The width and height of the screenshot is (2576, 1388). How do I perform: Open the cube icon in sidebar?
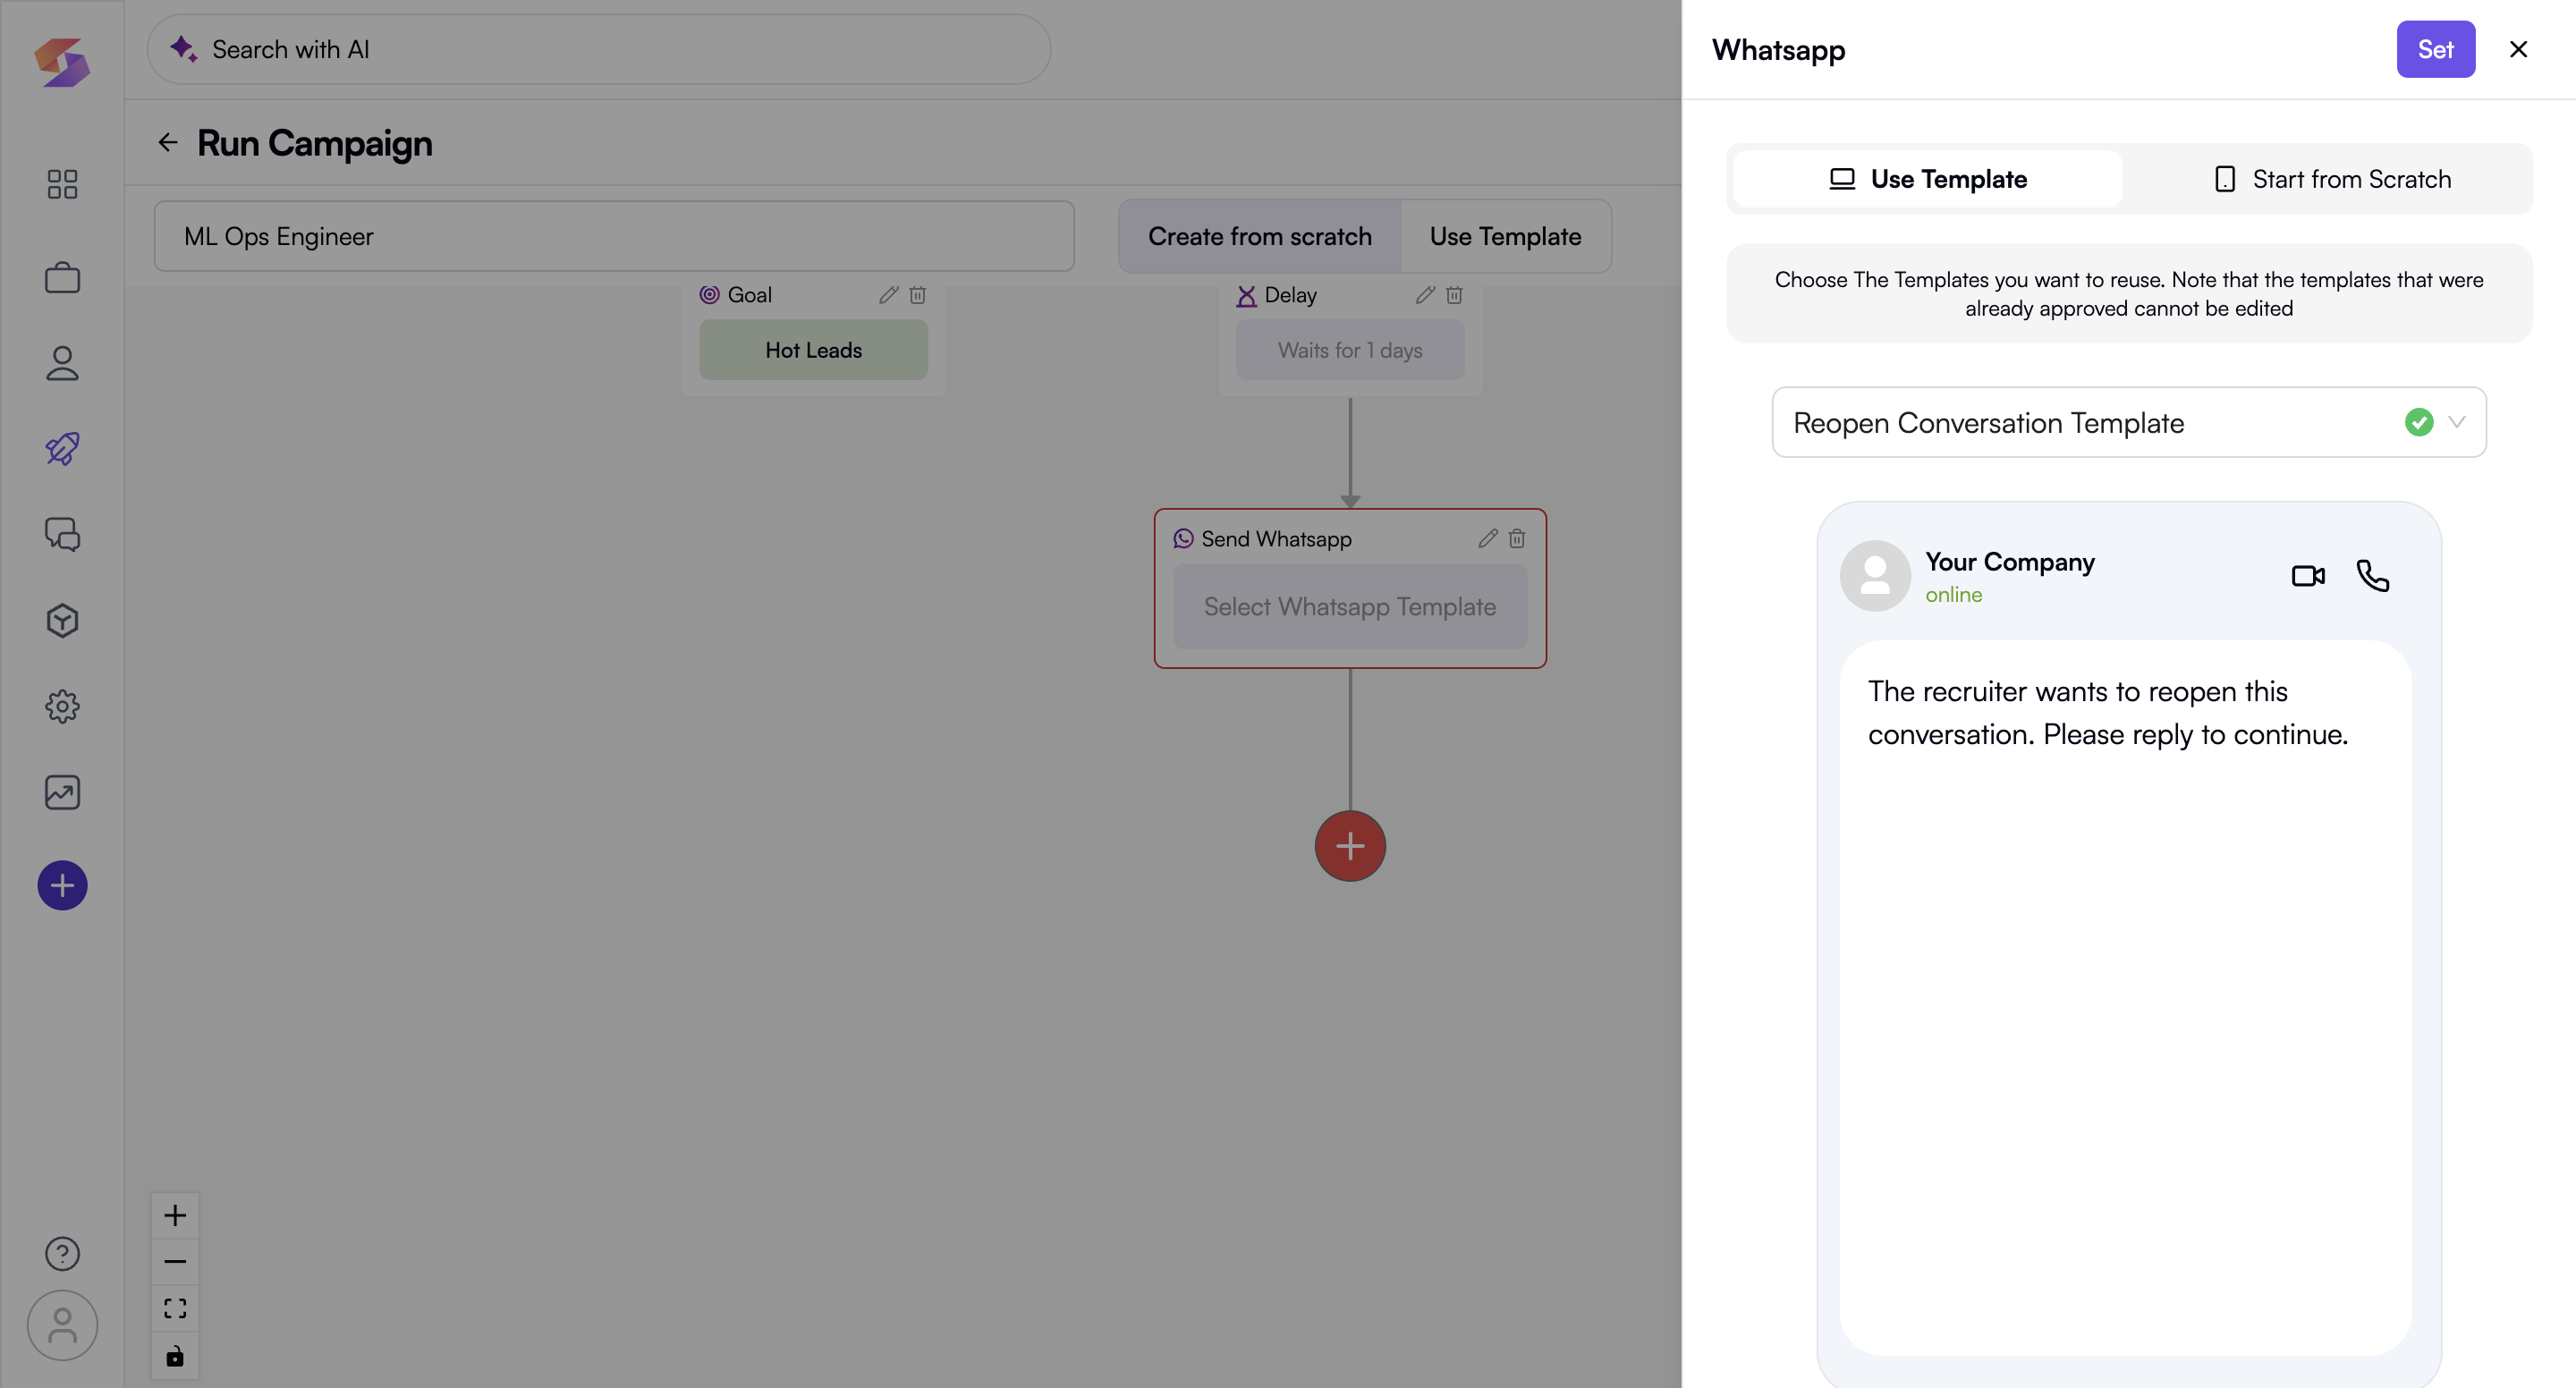point(62,621)
